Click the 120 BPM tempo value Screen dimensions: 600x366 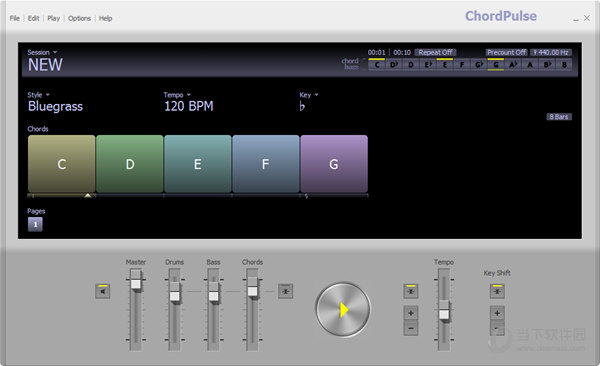(189, 106)
